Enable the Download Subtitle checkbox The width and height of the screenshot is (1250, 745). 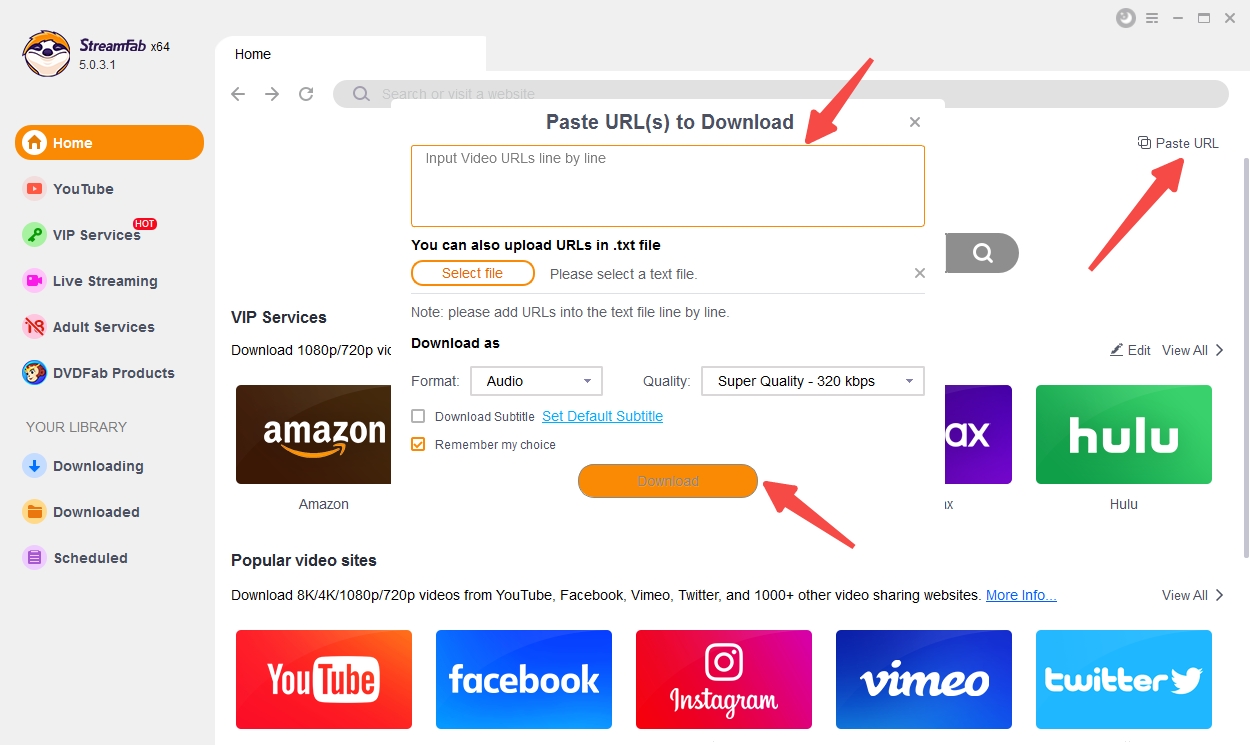[418, 416]
